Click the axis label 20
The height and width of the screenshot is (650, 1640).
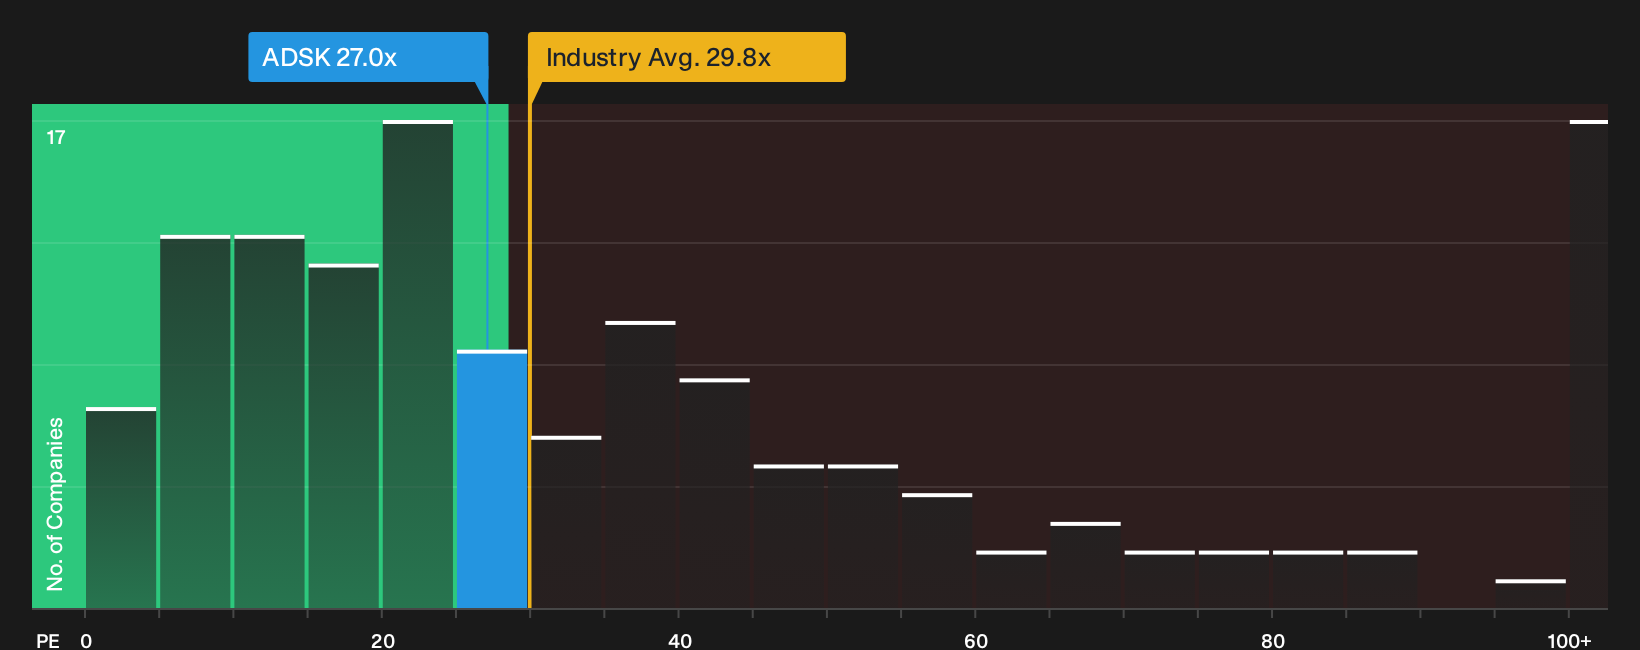pos(383,640)
